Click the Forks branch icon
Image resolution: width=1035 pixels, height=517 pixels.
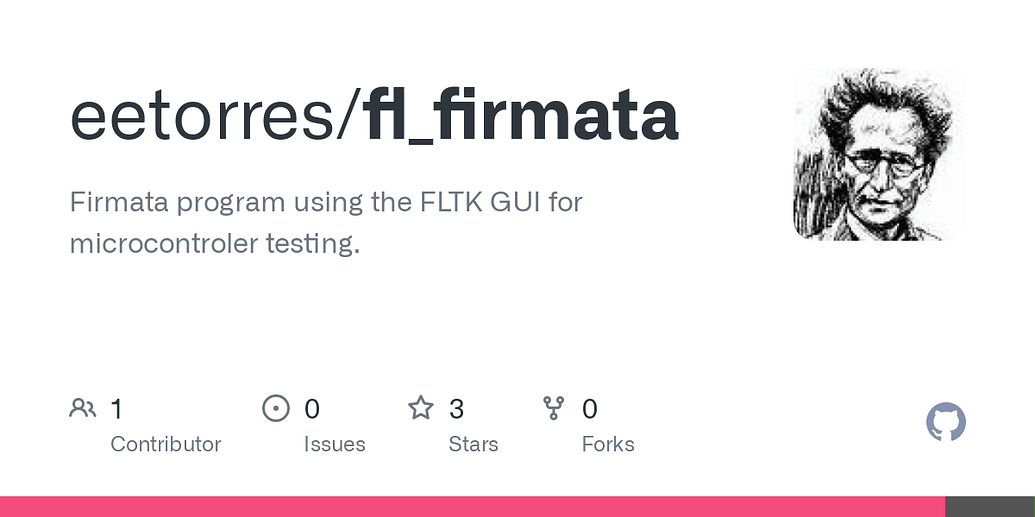(554, 408)
